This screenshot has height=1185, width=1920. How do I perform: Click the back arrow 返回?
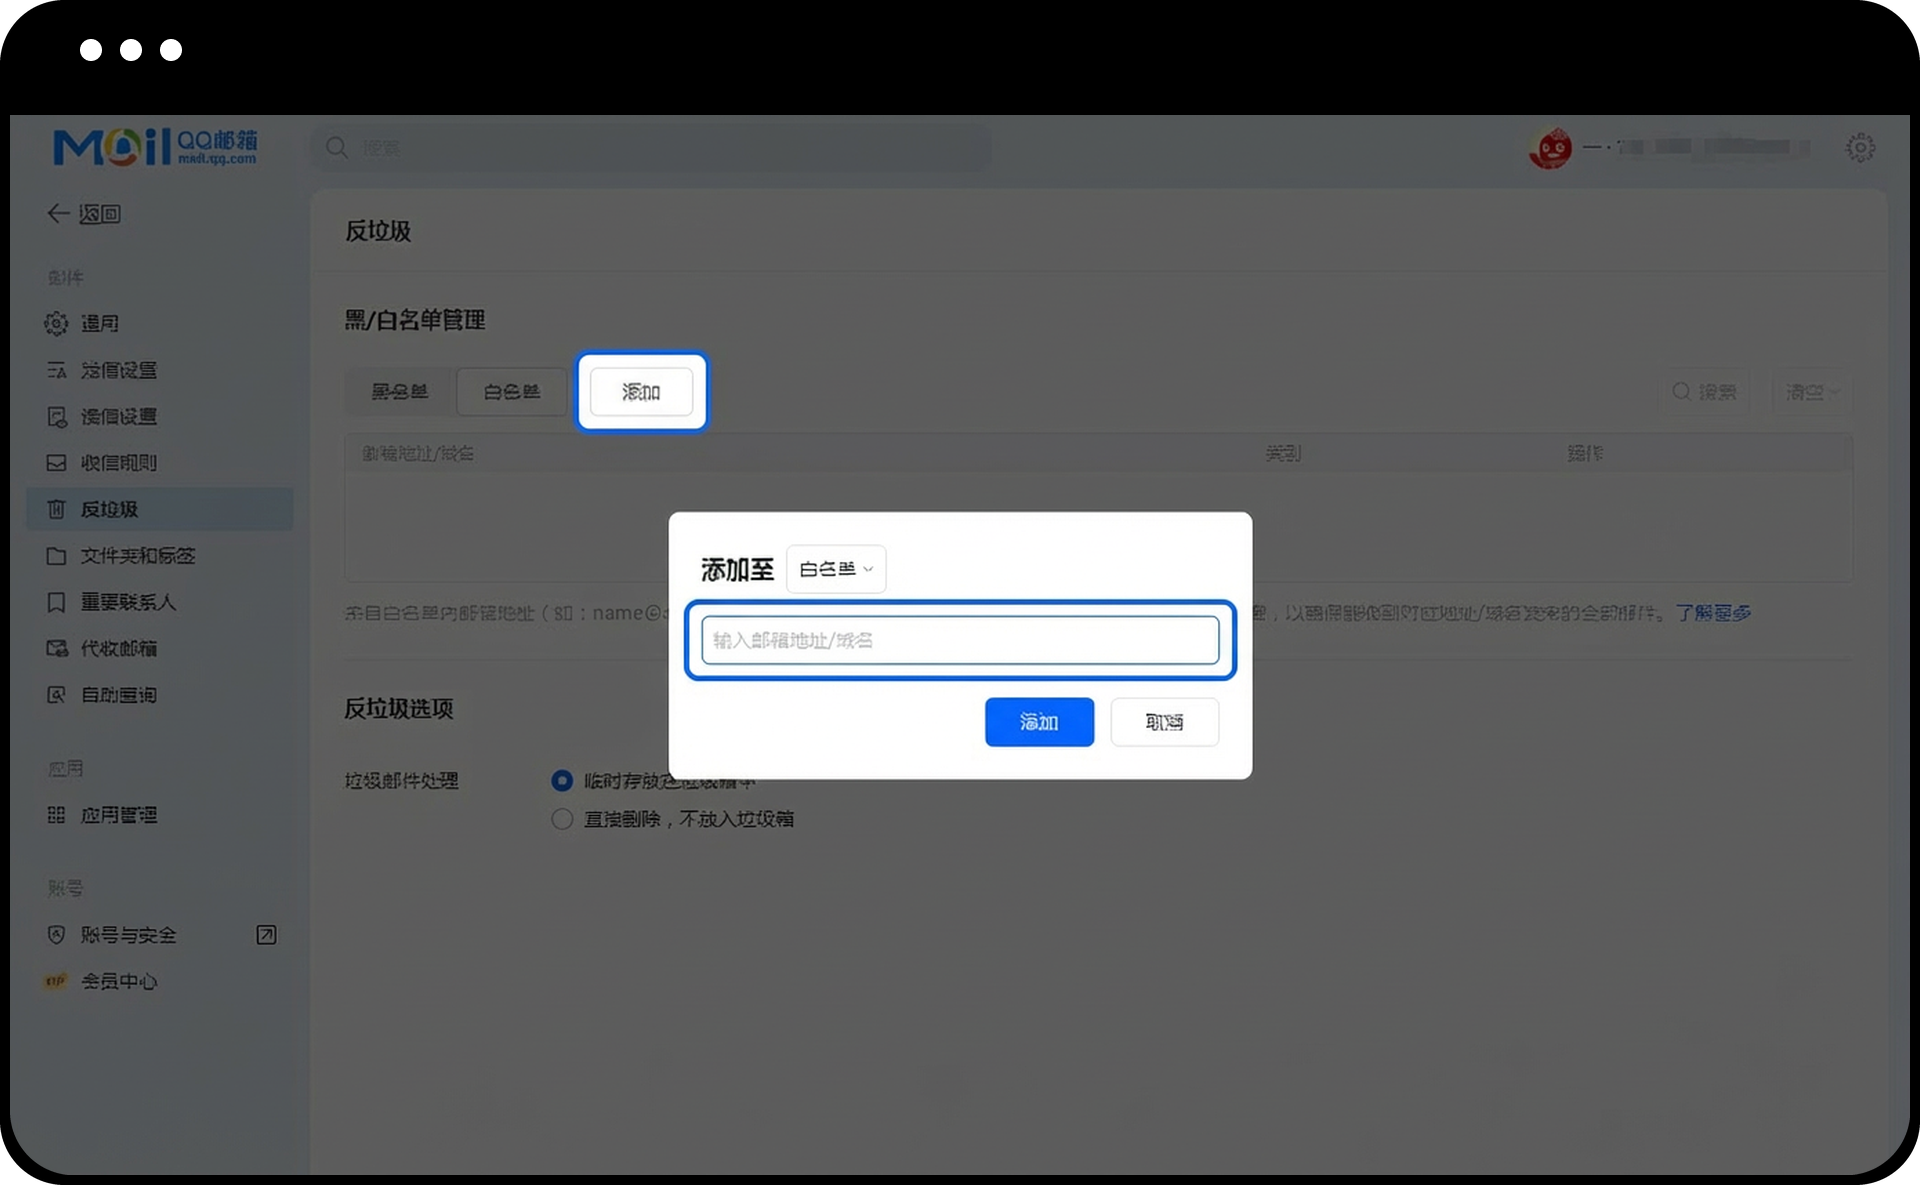[84, 214]
